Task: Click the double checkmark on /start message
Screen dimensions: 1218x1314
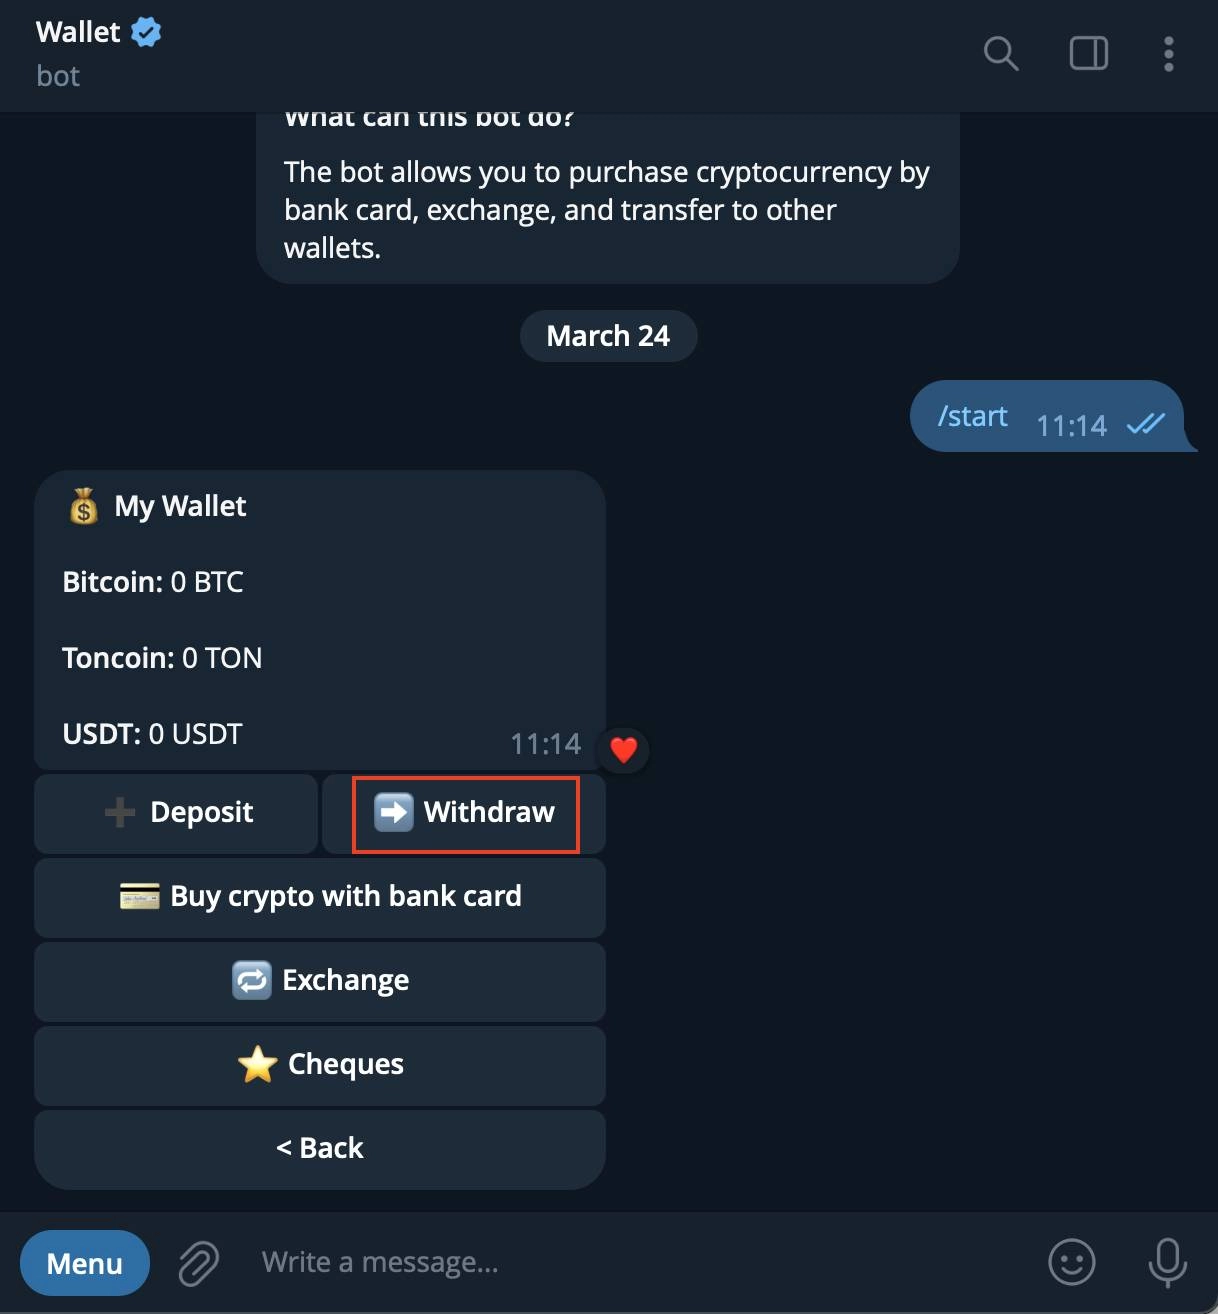Action: [1146, 425]
